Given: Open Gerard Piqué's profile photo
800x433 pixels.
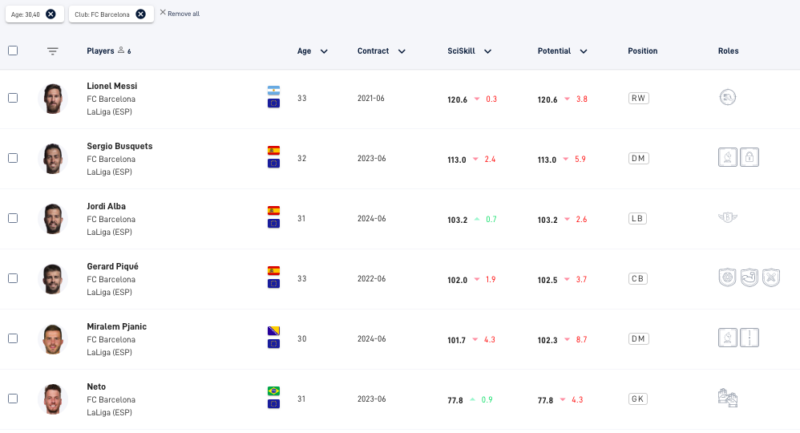Looking at the screenshot, I should [53, 279].
